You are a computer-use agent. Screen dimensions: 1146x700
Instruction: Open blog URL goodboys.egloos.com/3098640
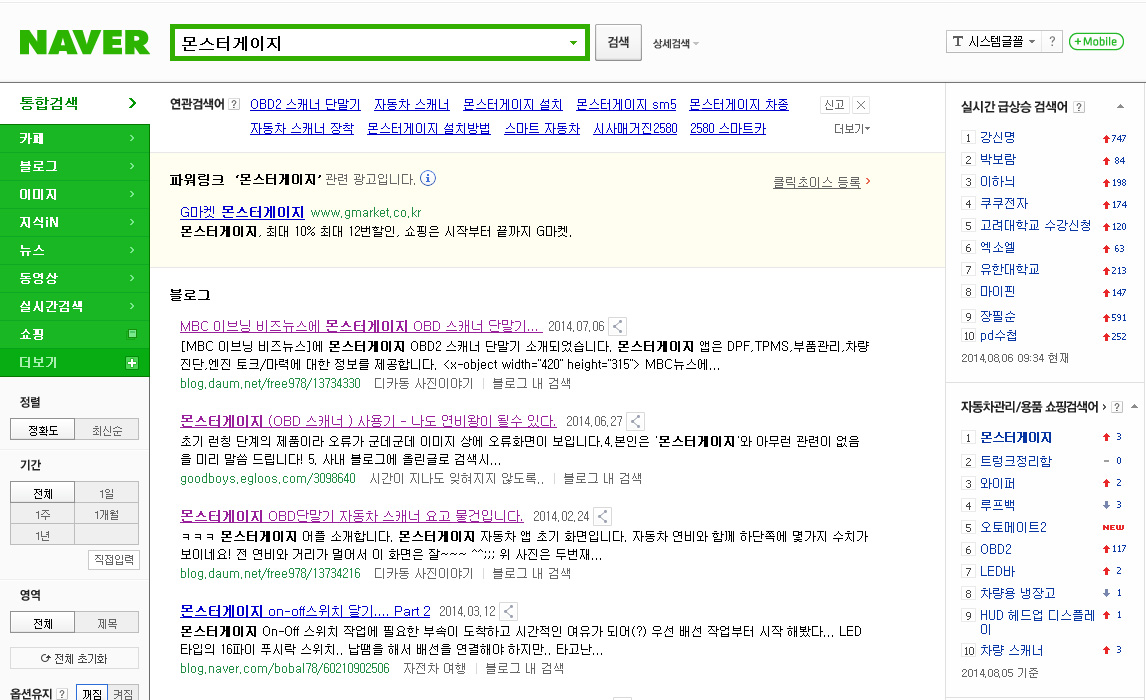pos(267,479)
